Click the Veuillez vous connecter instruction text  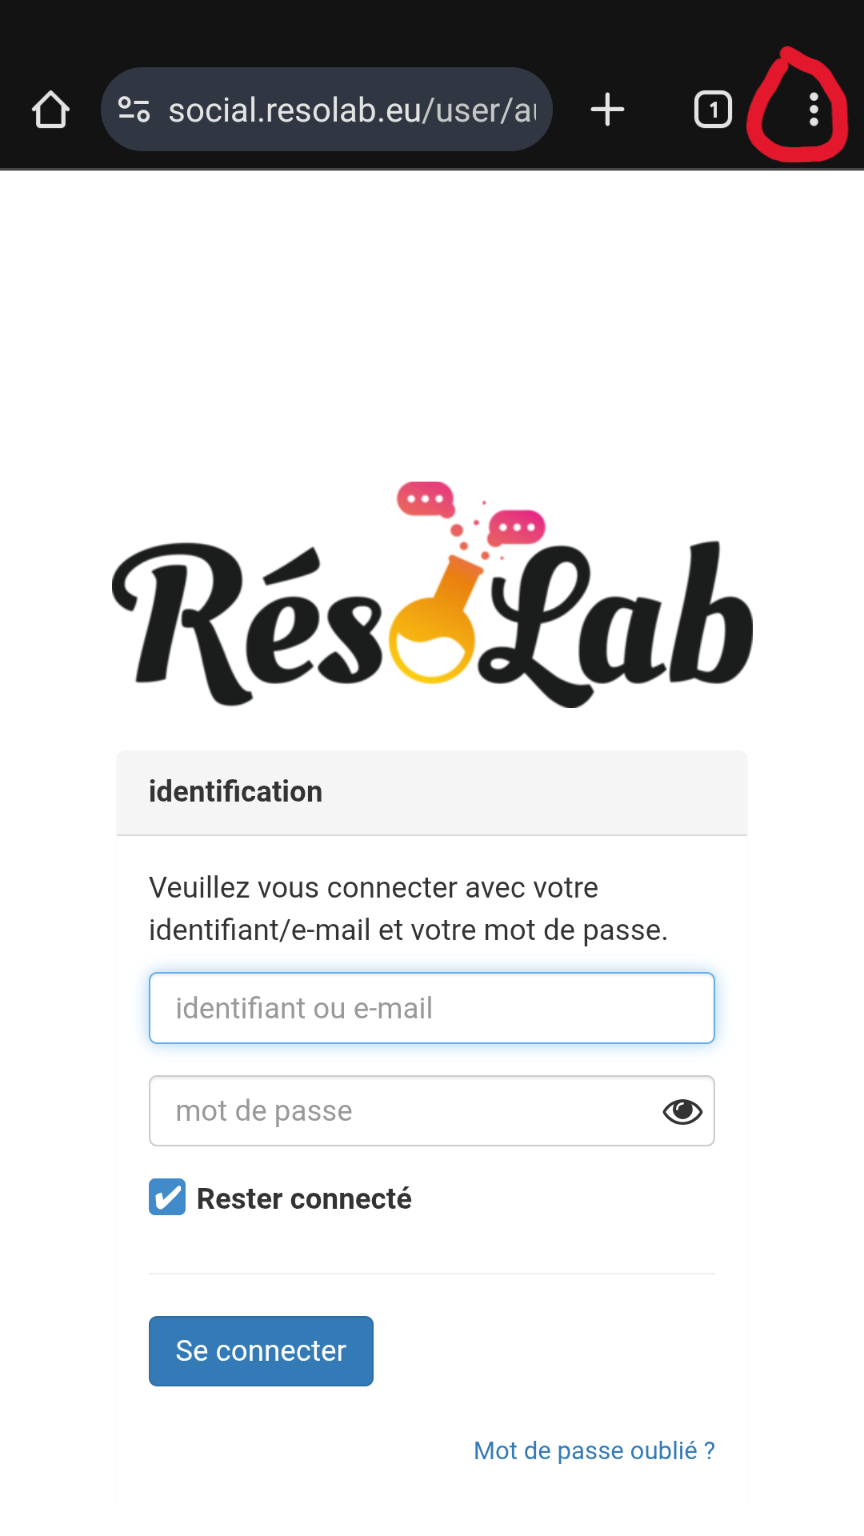[408, 909]
